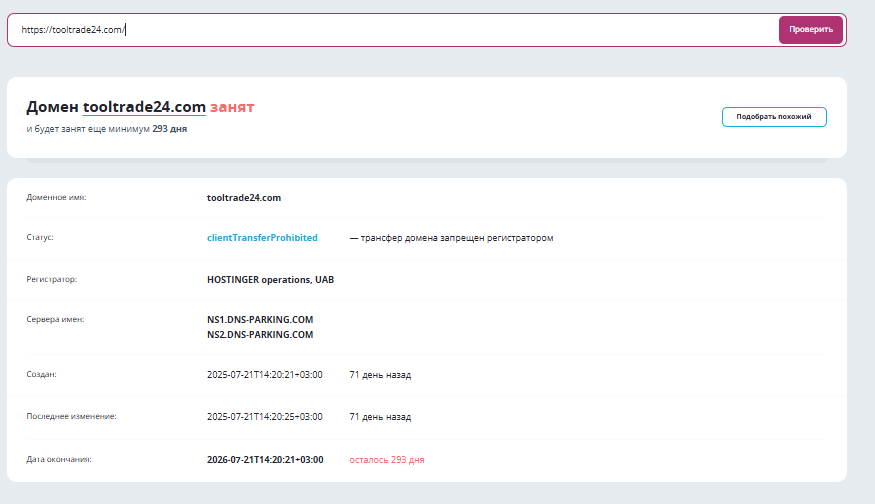Select the NS1.DNS-PARKING.COM name server
875x504 pixels.
(x=260, y=320)
